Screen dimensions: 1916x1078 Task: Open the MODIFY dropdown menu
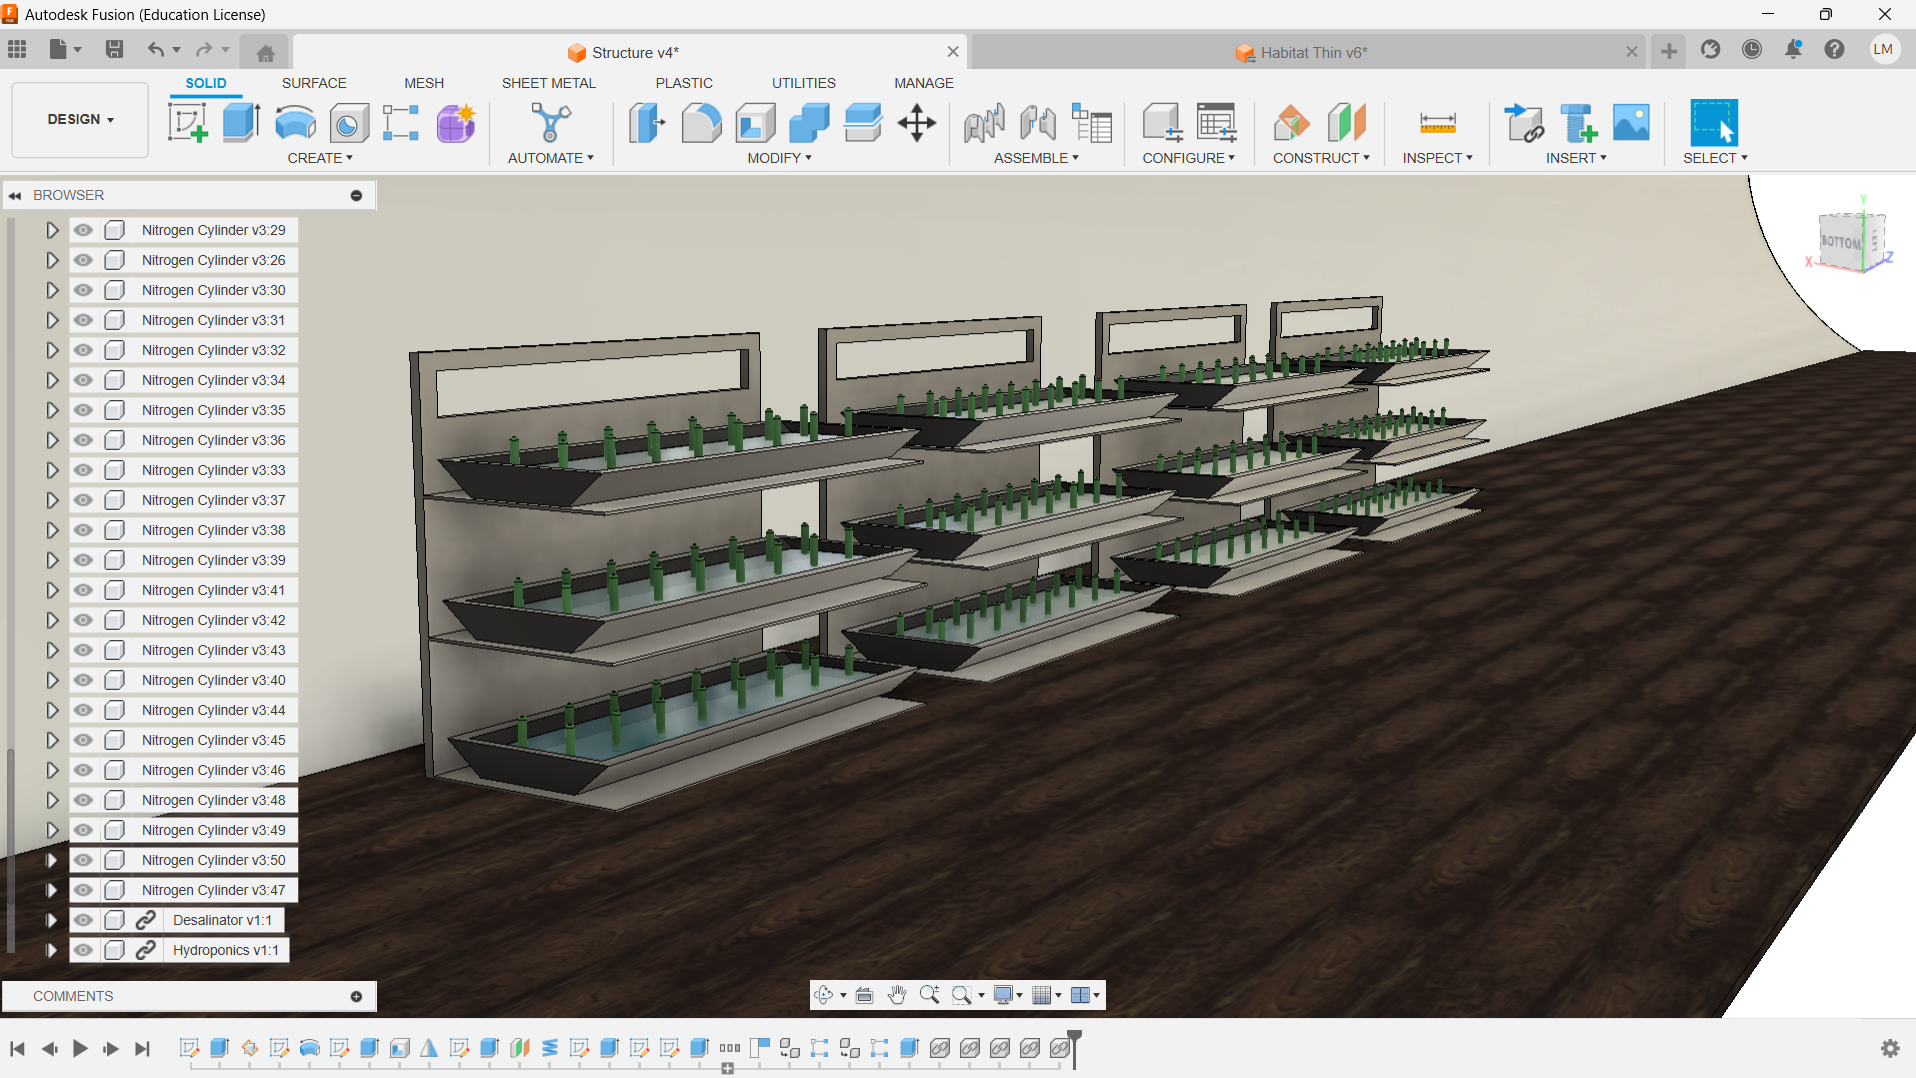779,158
